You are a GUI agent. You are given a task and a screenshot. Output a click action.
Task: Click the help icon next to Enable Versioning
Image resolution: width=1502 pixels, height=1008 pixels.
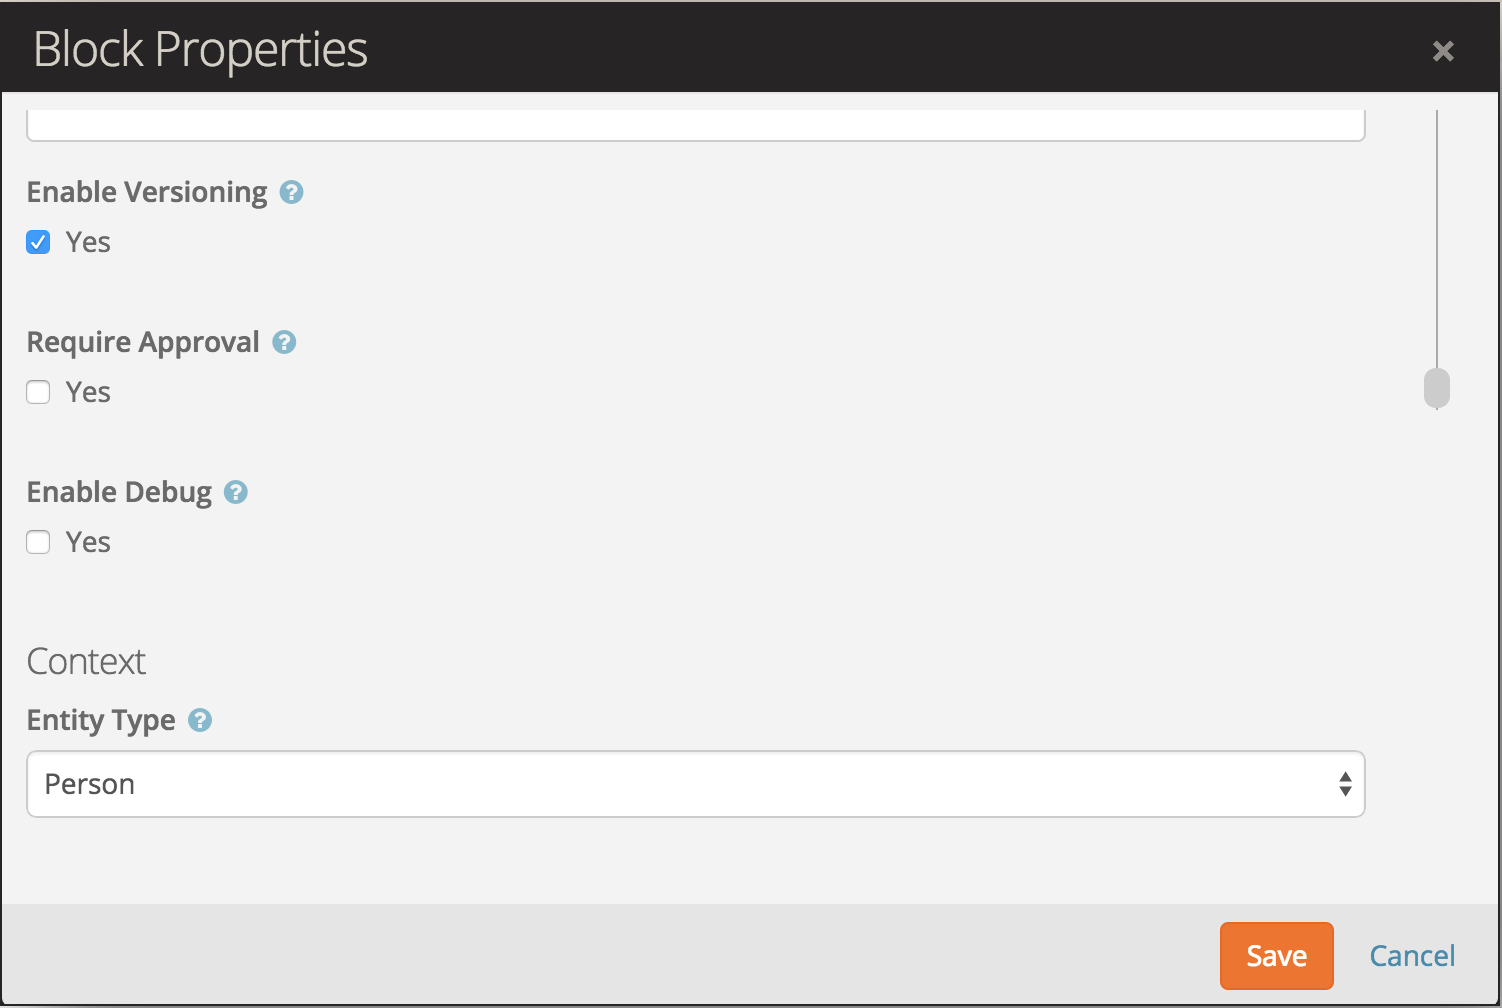click(291, 192)
